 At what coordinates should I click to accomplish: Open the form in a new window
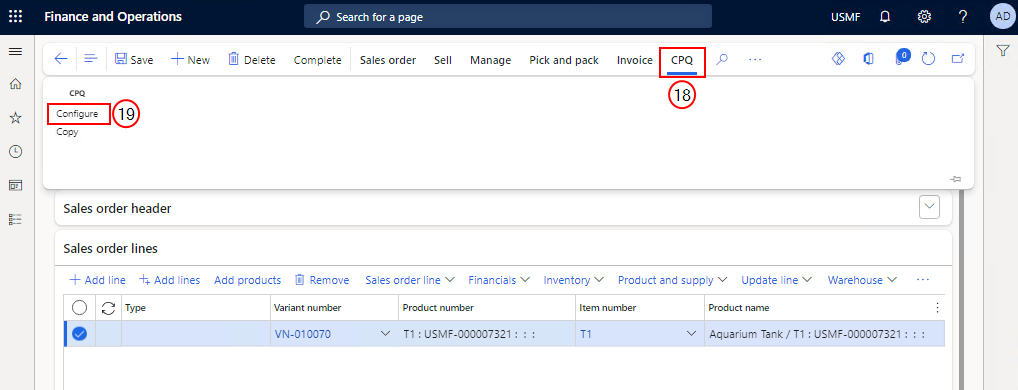tap(958, 59)
